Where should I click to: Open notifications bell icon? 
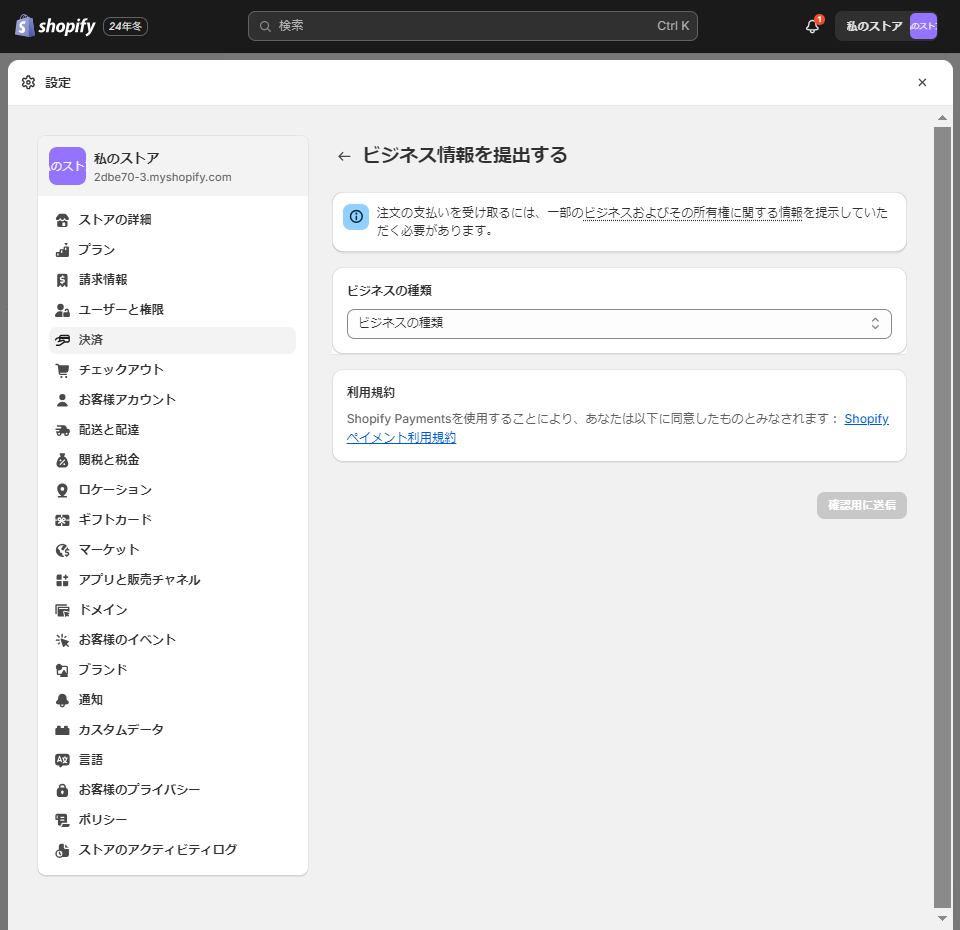812,26
